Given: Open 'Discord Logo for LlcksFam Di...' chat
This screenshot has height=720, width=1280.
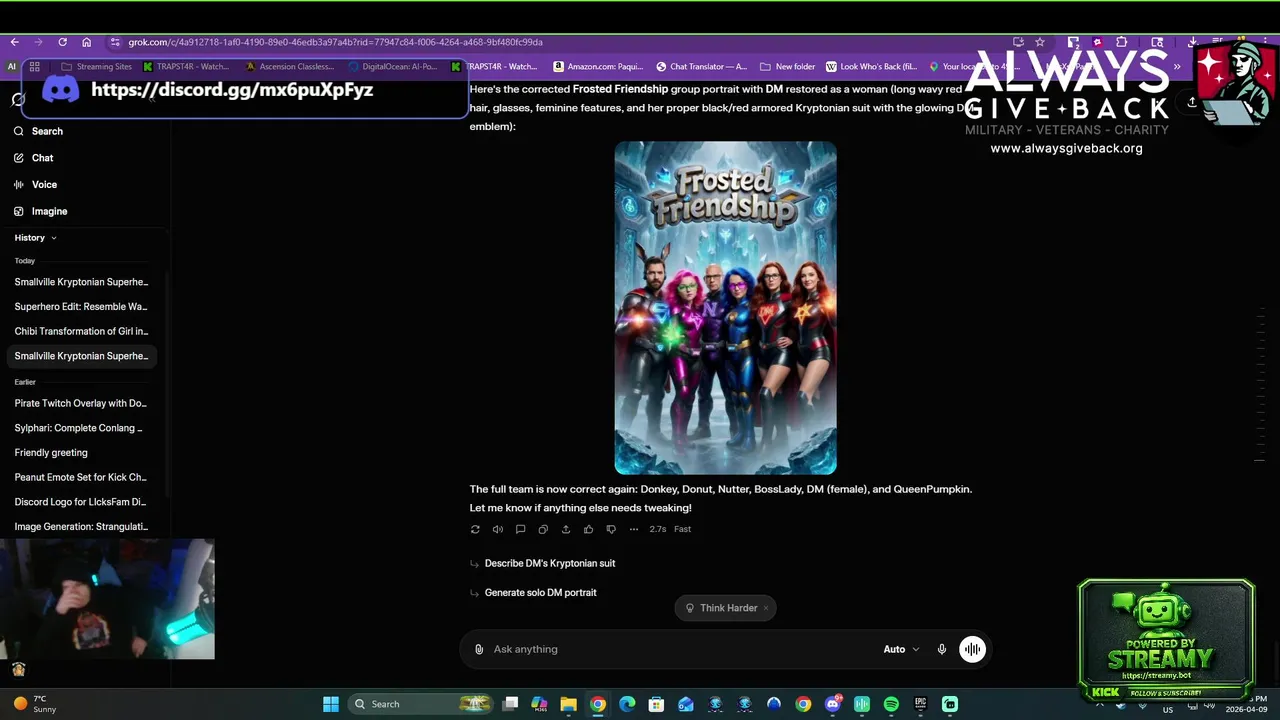Looking at the screenshot, I should pos(81,502).
